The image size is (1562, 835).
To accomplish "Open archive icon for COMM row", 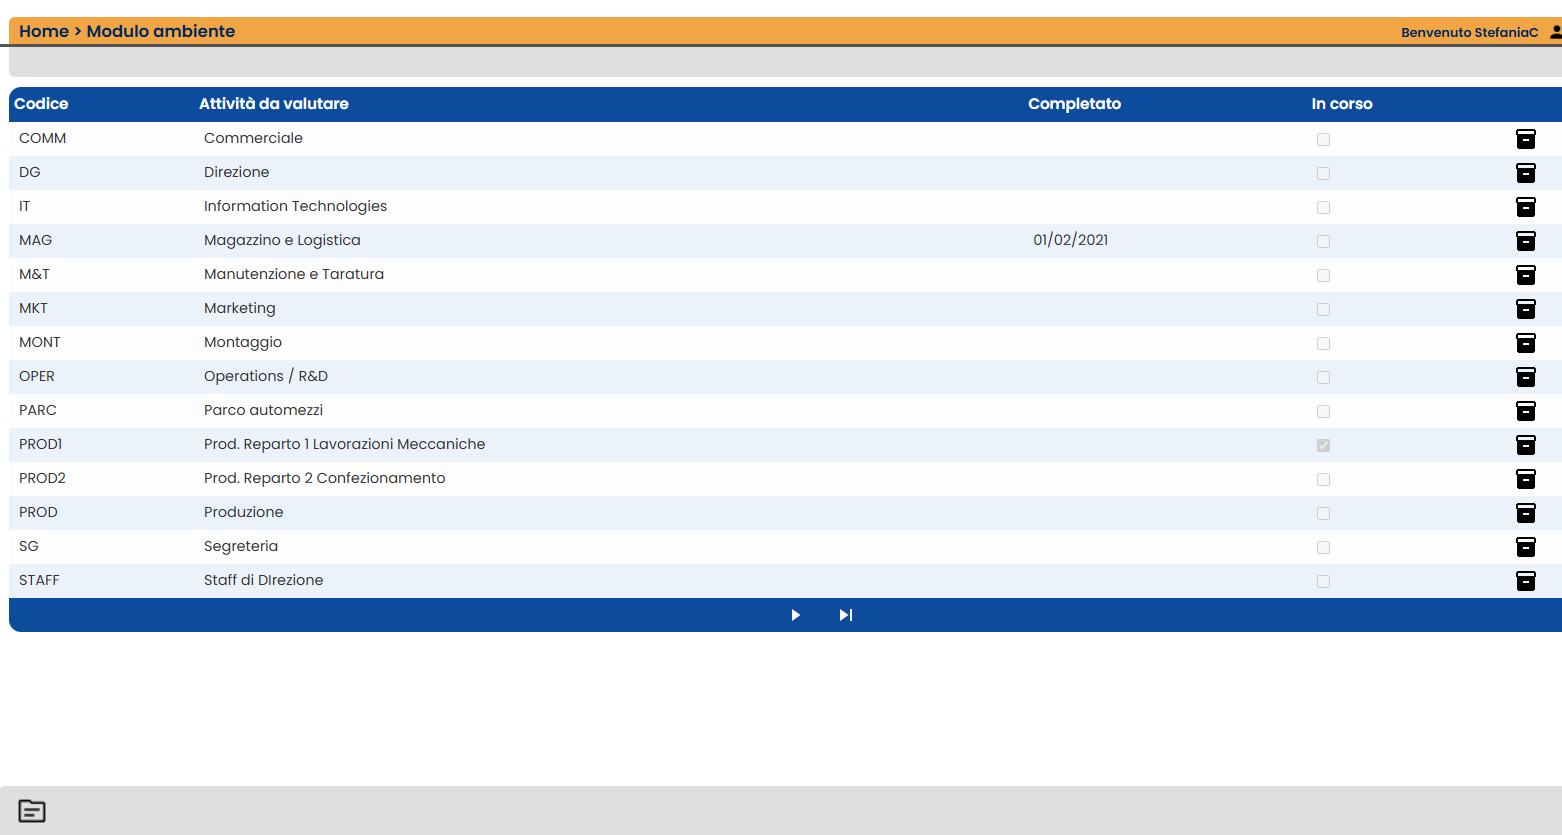I will click(1525, 139).
